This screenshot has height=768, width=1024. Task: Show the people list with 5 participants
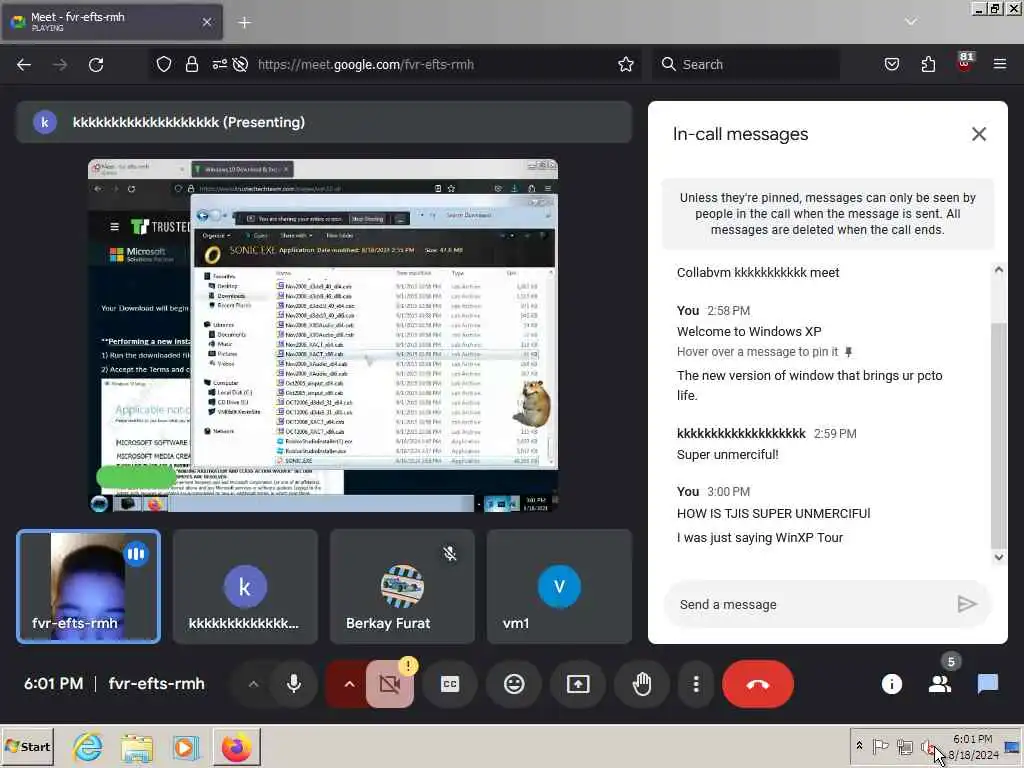tap(940, 684)
